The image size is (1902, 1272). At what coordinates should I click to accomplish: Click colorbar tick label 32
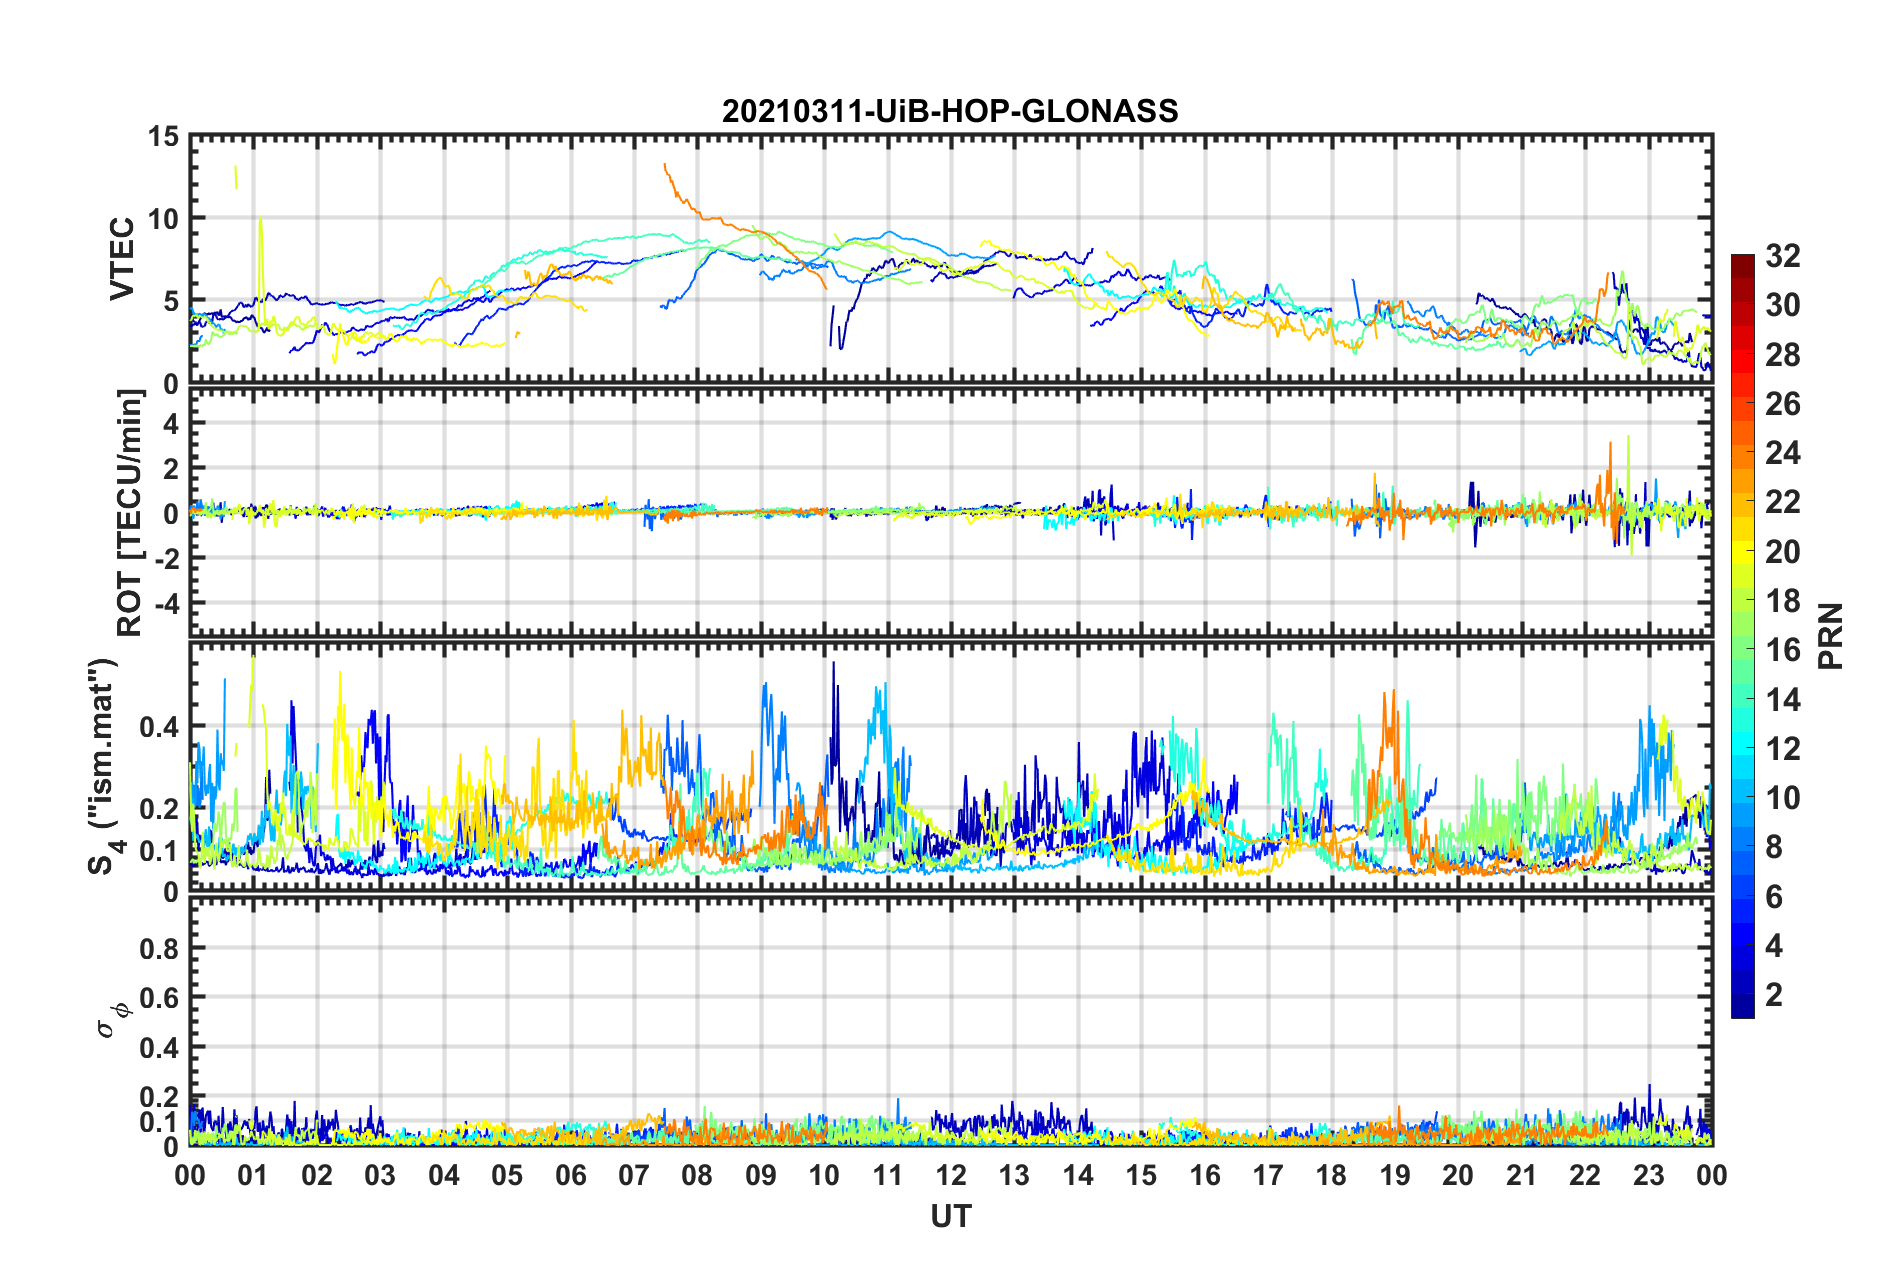coord(1782,256)
